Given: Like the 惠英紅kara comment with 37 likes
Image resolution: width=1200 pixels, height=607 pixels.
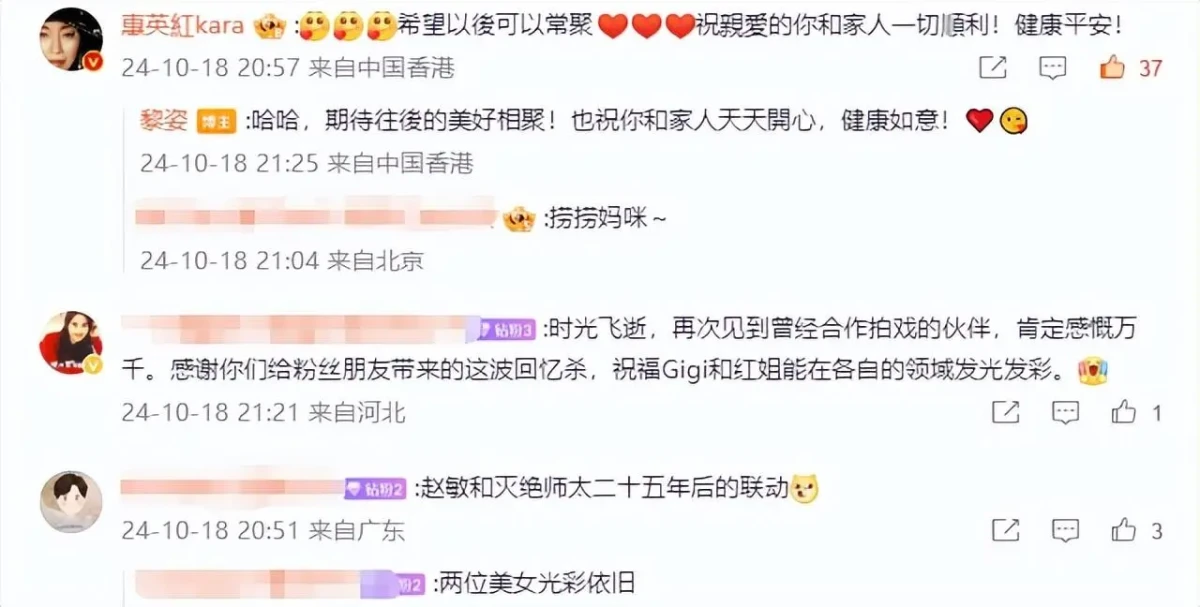Looking at the screenshot, I should (1114, 68).
